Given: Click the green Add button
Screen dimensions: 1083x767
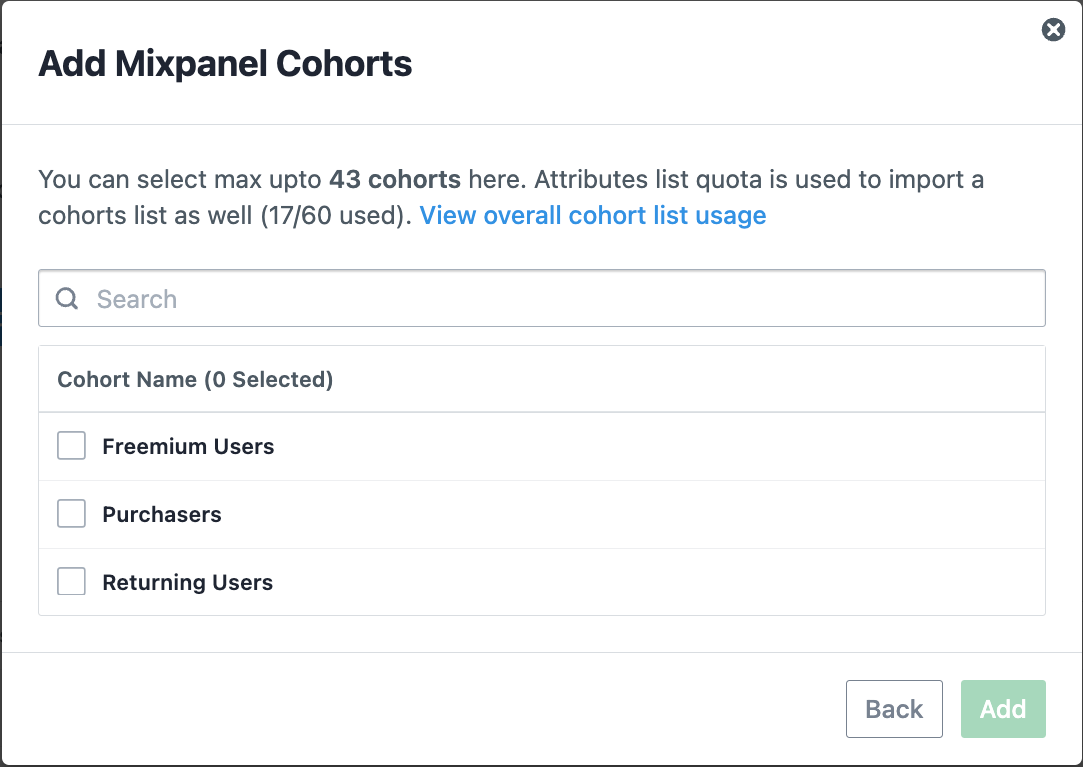Looking at the screenshot, I should pyautogui.click(x=1003, y=709).
